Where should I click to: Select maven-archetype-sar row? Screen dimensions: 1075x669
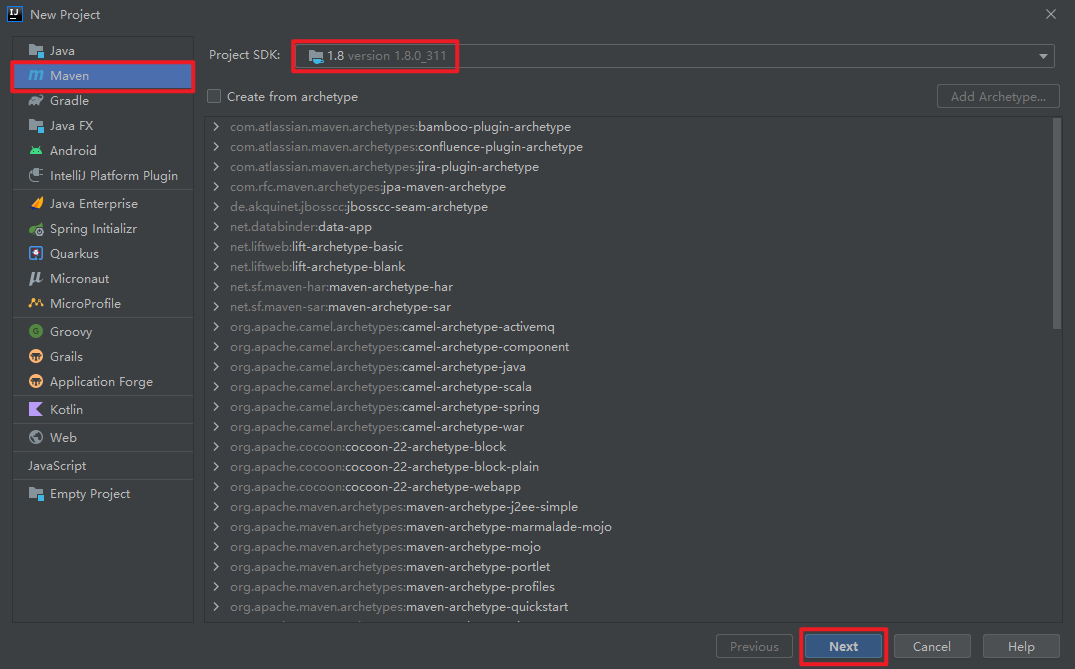[628, 306]
